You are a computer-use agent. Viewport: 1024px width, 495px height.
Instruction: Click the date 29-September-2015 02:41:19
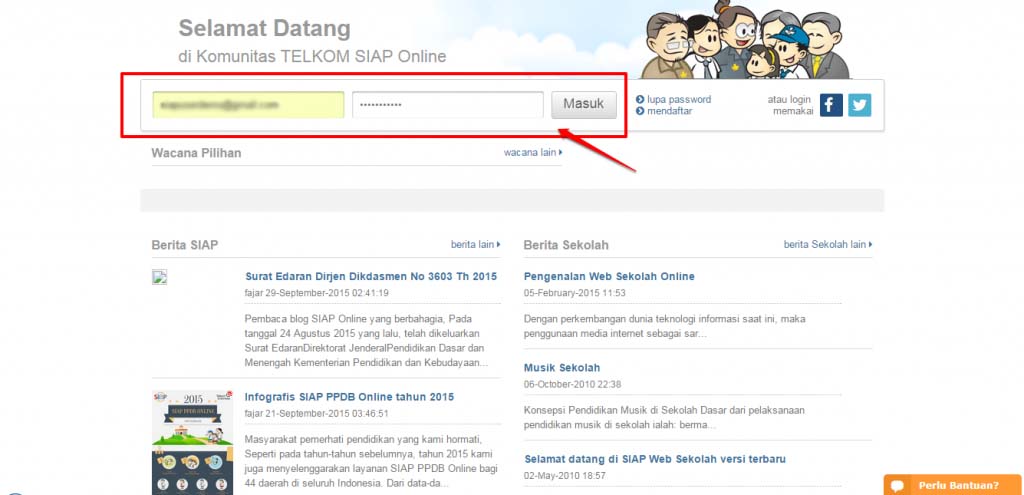(x=328, y=293)
